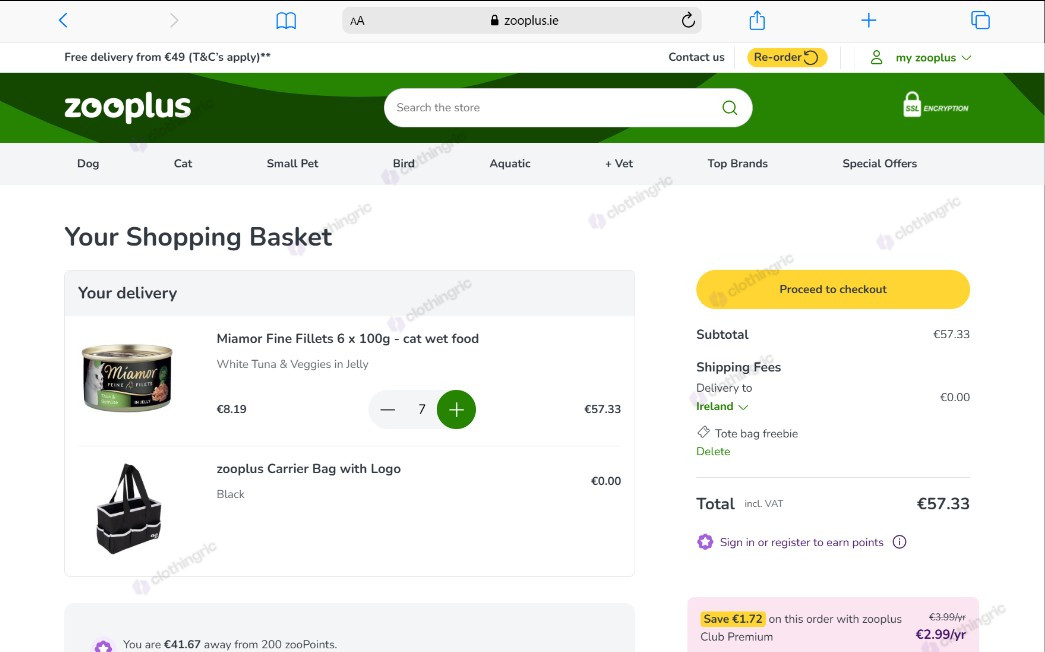Open Miamor Fine Fillets product title

tap(348, 339)
